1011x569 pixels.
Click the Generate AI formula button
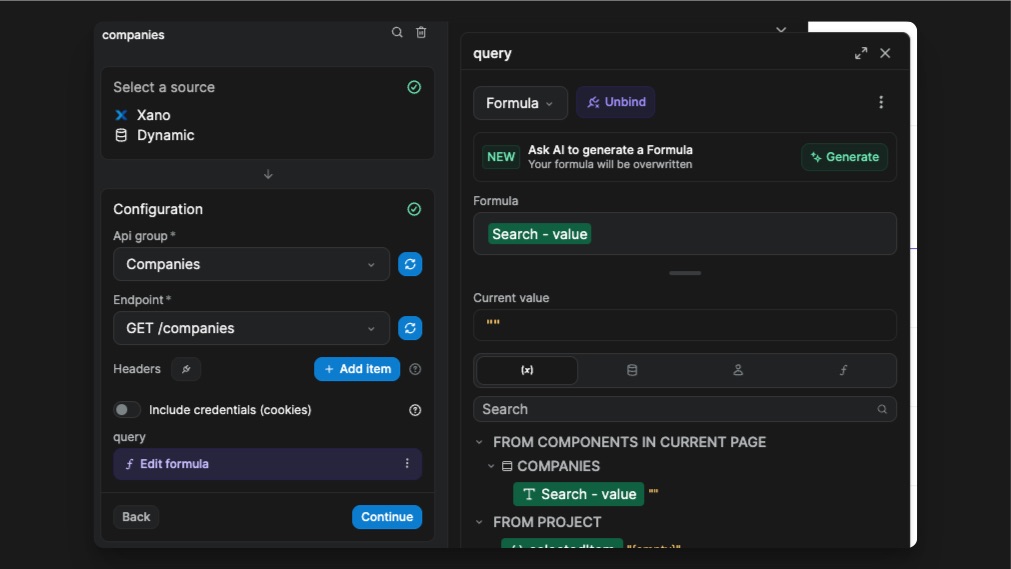[x=844, y=157]
